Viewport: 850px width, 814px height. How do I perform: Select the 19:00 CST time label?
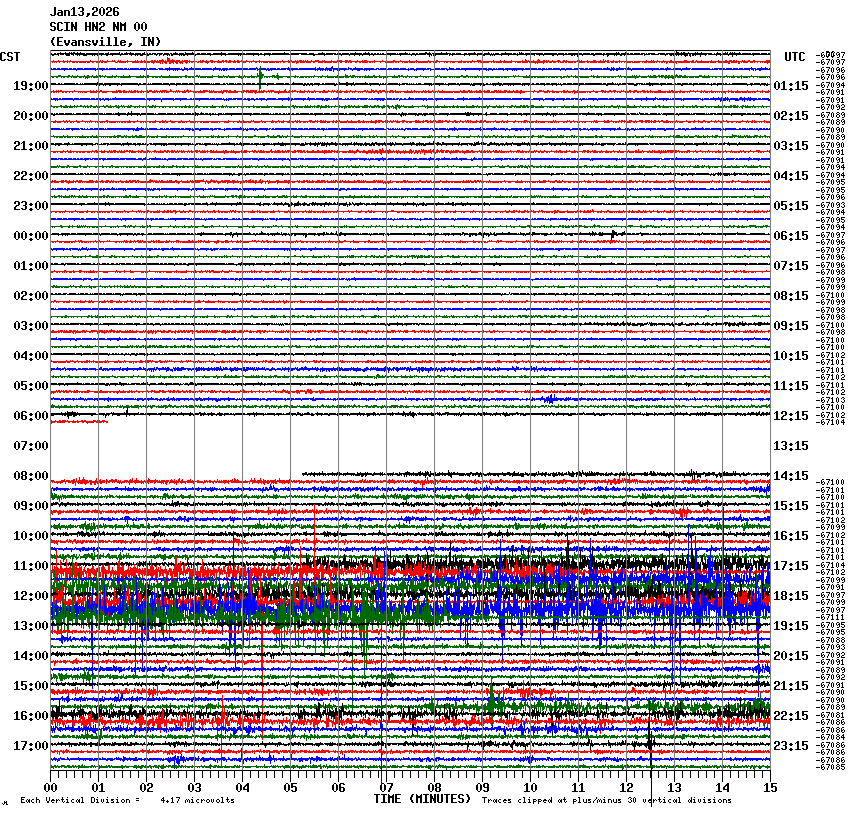(x=31, y=86)
